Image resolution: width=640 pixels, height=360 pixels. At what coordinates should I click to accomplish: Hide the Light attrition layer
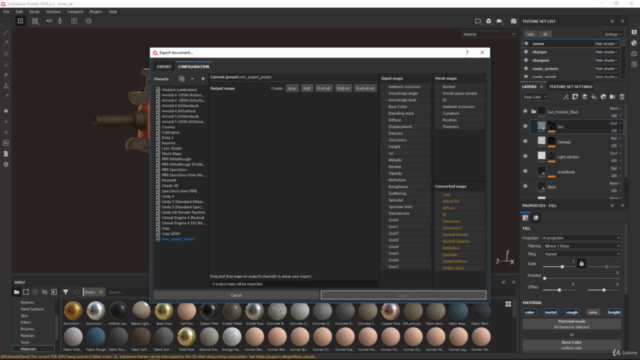(525, 156)
